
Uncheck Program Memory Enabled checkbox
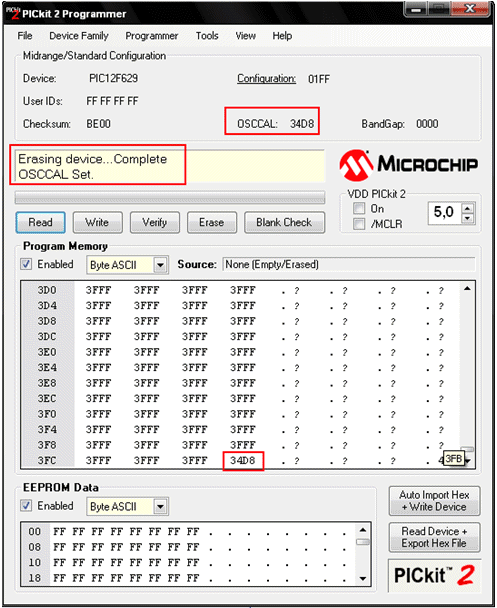tap(26, 264)
